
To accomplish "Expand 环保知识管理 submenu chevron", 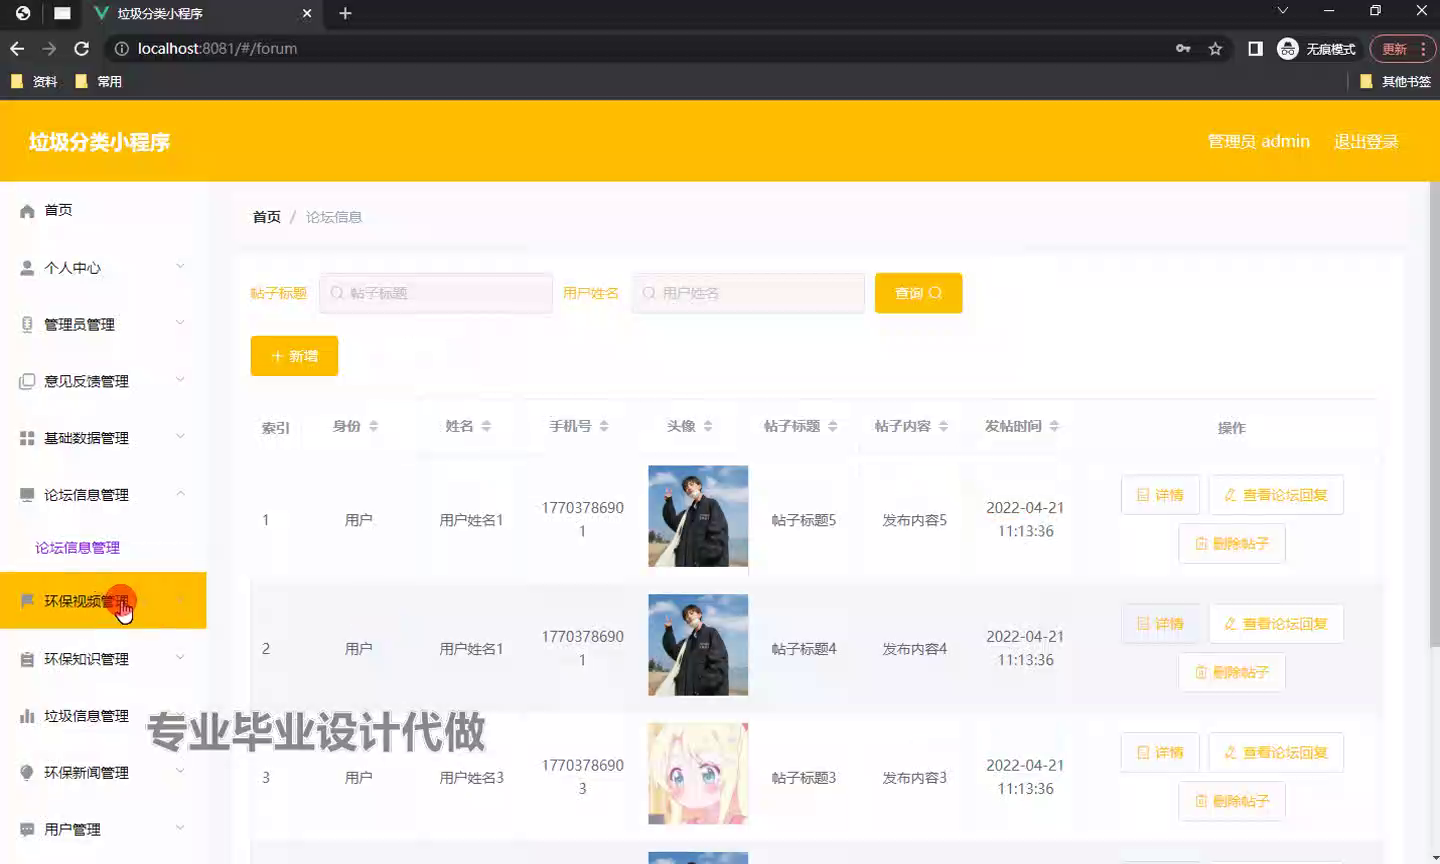I will (180, 657).
